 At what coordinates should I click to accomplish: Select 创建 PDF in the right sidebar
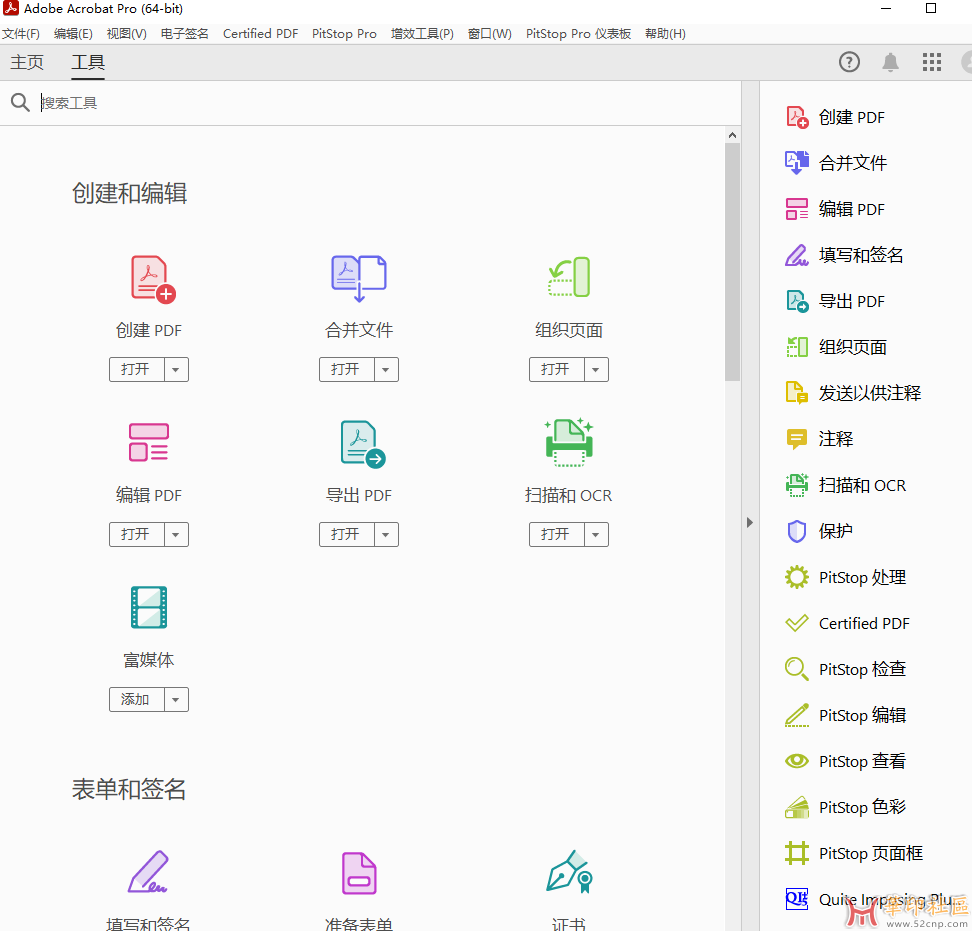pos(836,117)
